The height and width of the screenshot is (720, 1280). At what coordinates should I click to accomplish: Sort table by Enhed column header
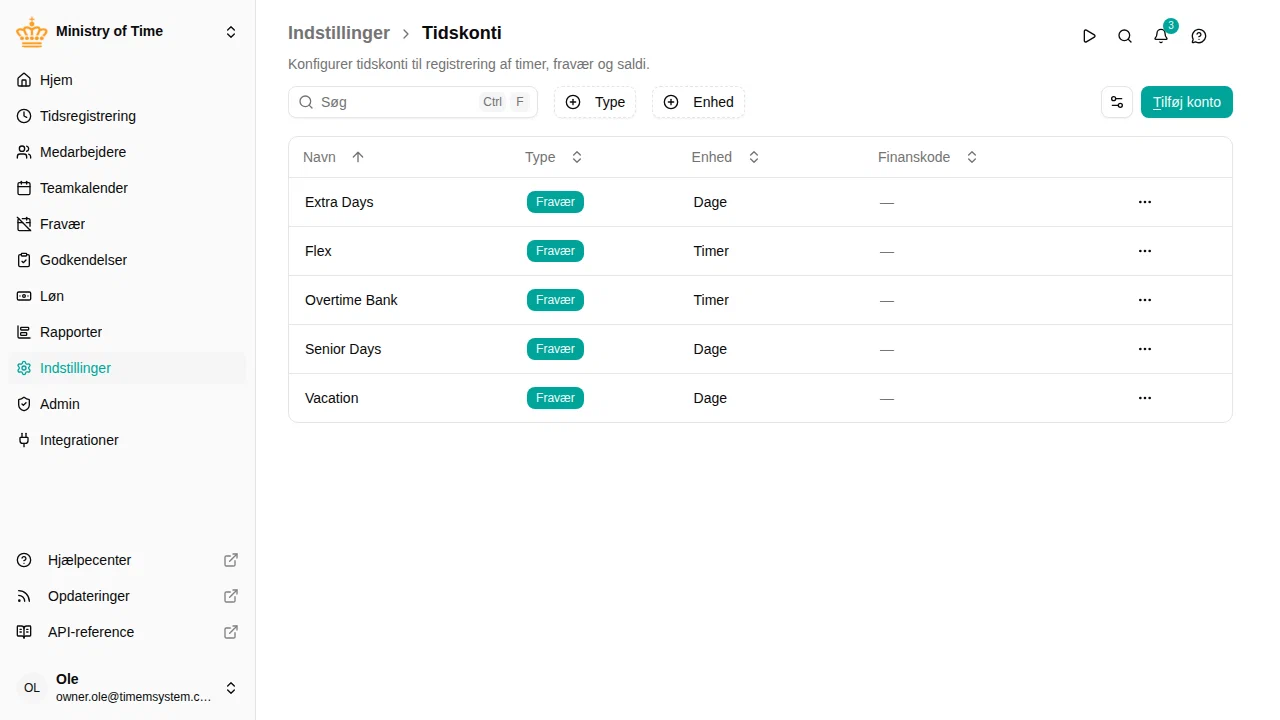(726, 157)
